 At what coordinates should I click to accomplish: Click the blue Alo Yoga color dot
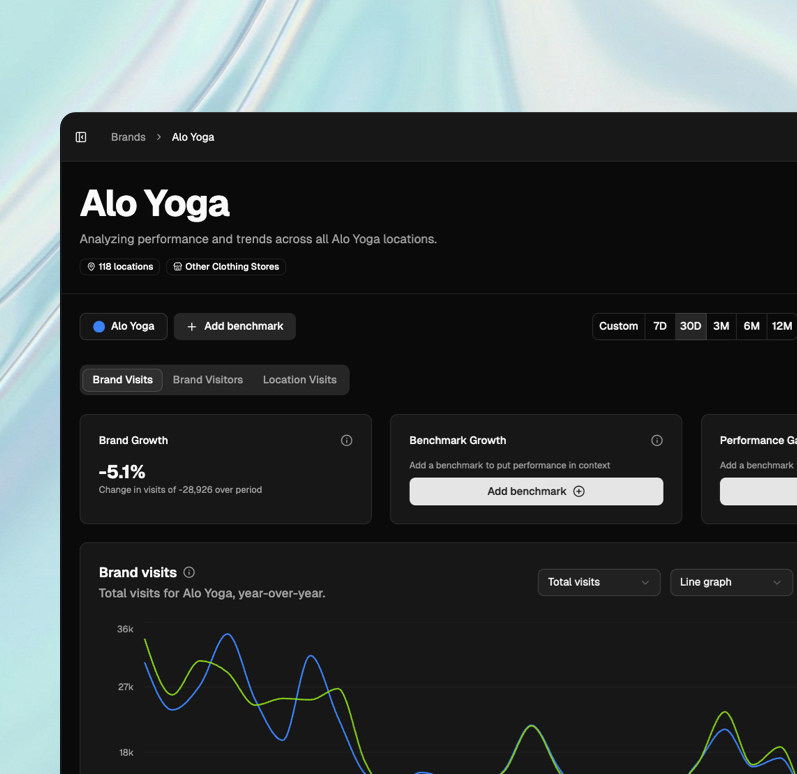[x=99, y=326]
